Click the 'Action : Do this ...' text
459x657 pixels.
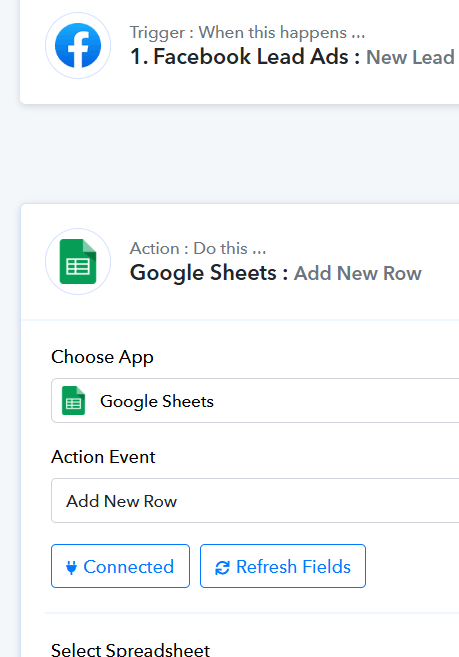click(198, 248)
